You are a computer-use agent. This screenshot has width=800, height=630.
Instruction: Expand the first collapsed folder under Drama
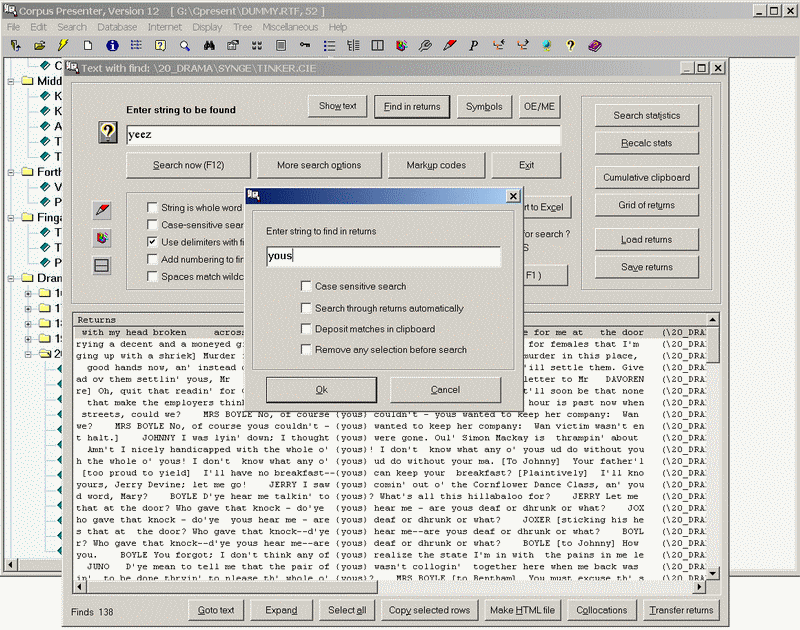pyautogui.click(x=29, y=294)
